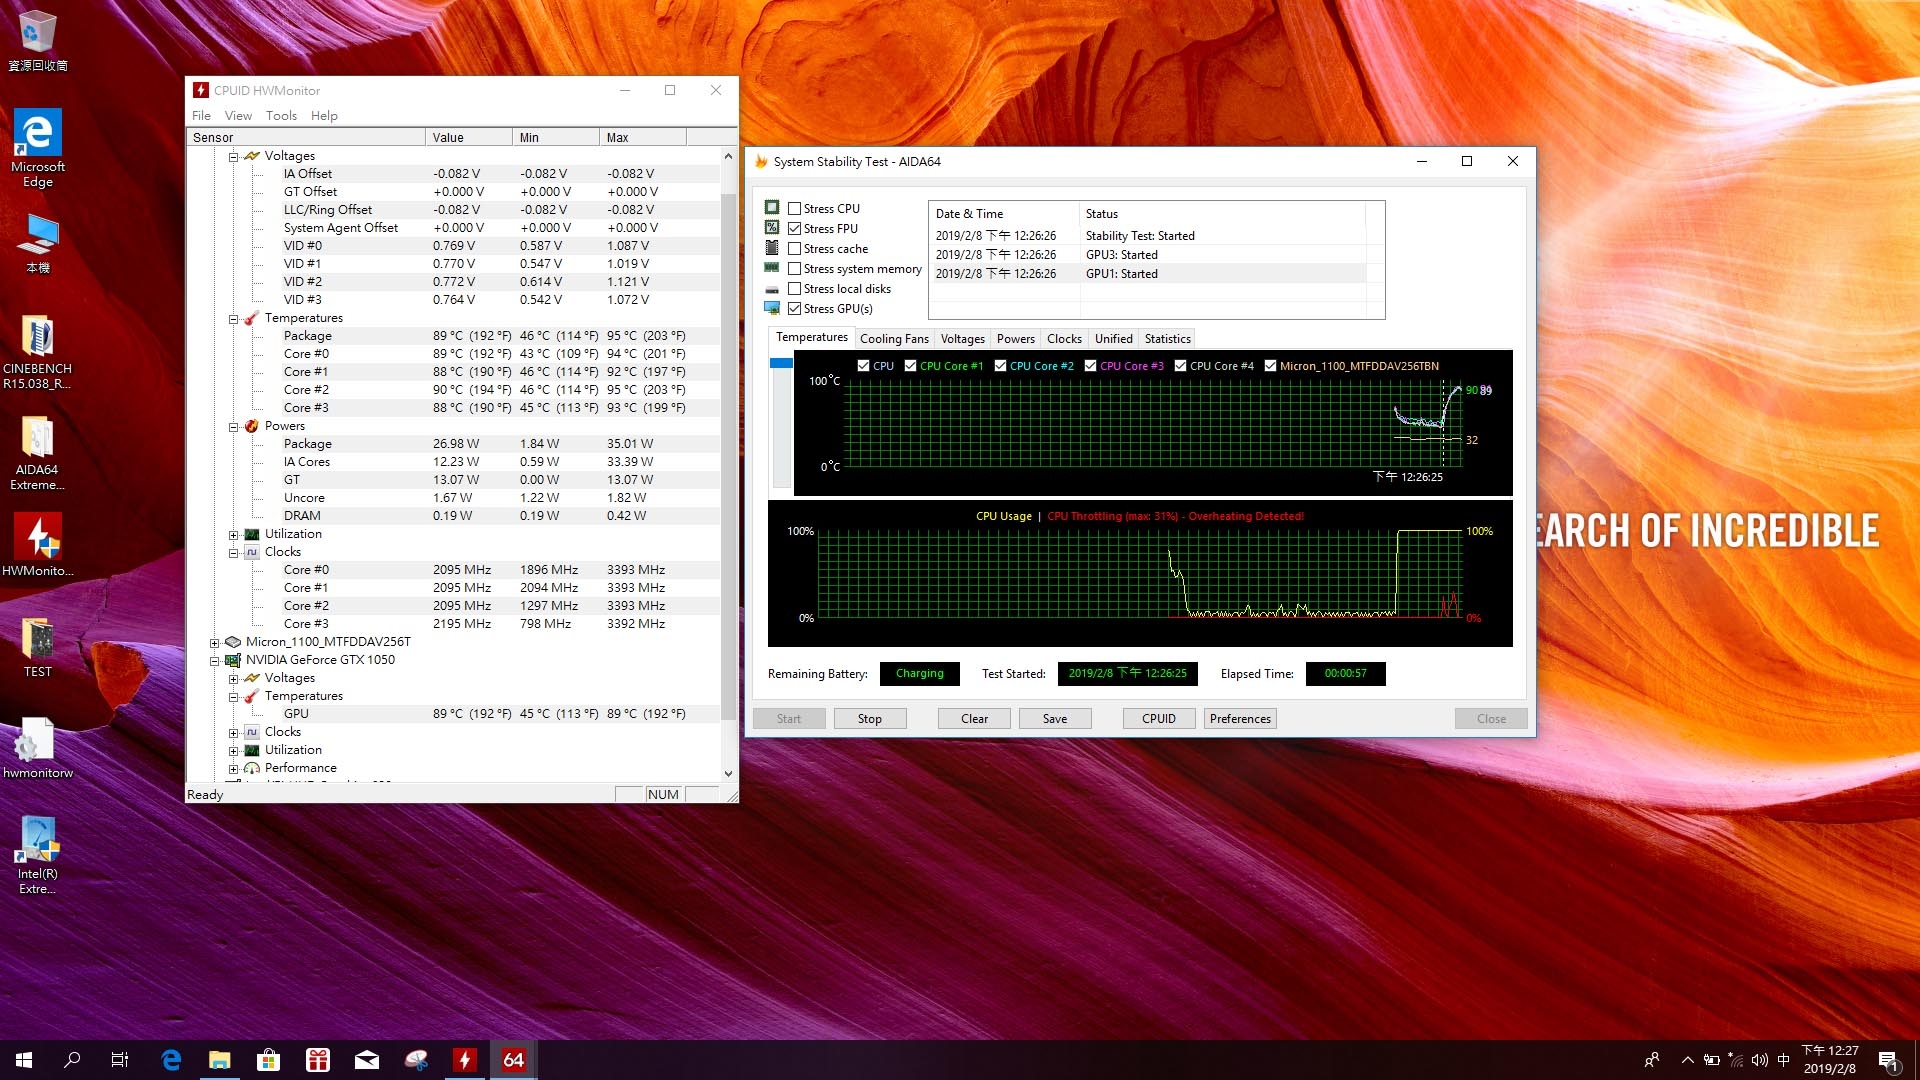The height and width of the screenshot is (1080, 1920).
Task: Open File Explorer from the taskbar
Action: [x=220, y=1060]
